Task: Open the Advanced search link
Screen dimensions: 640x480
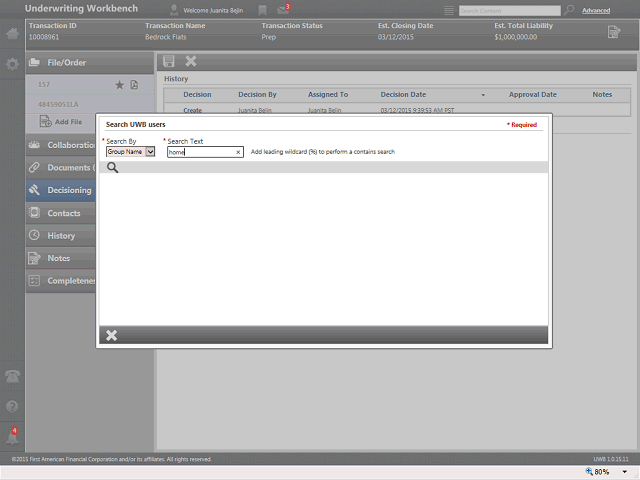Action: click(596, 11)
